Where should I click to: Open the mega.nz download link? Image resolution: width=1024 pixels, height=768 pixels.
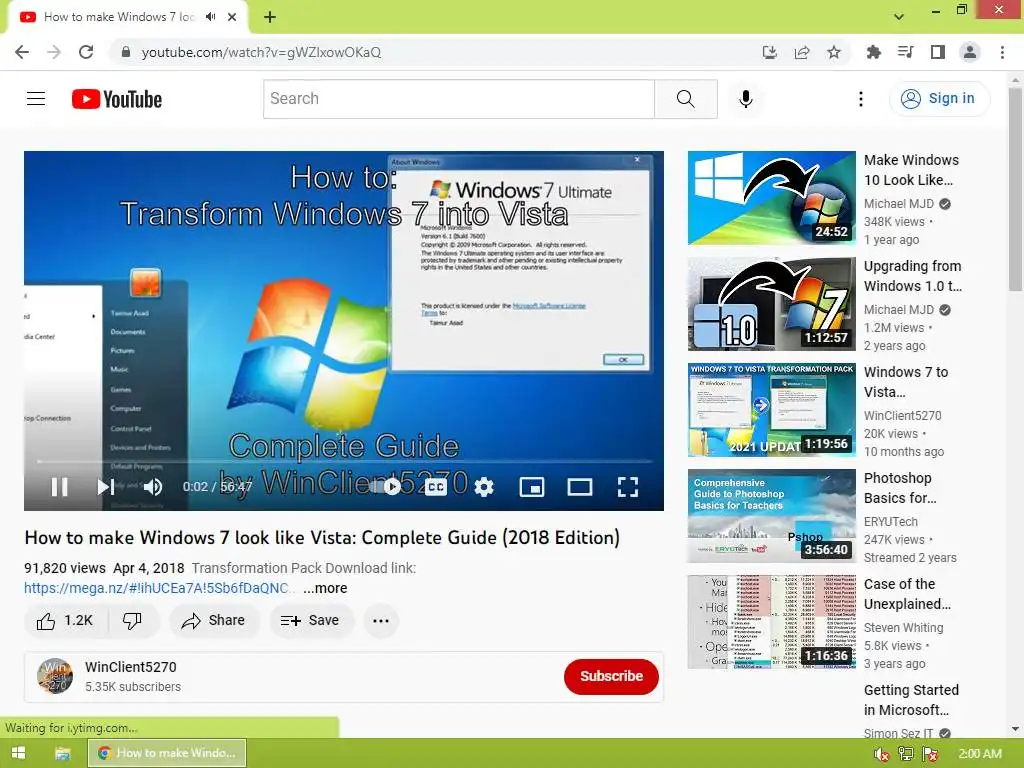(159, 588)
